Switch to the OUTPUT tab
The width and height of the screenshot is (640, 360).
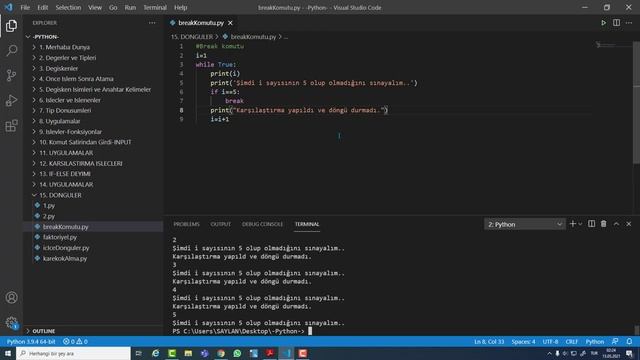221,224
